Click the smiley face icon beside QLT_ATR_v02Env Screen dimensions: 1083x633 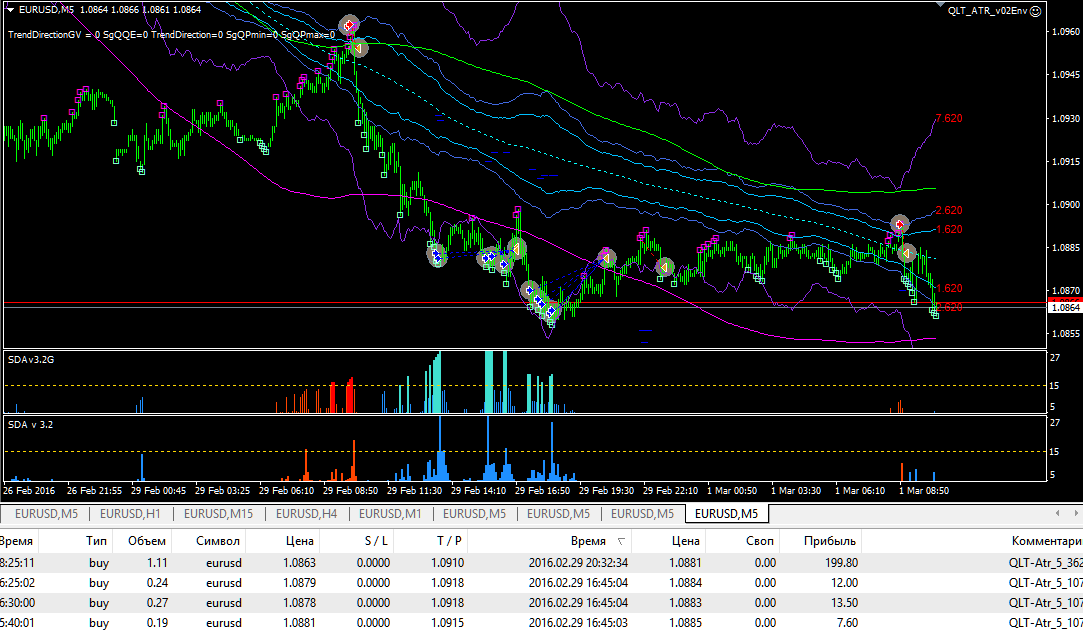point(1035,11)
